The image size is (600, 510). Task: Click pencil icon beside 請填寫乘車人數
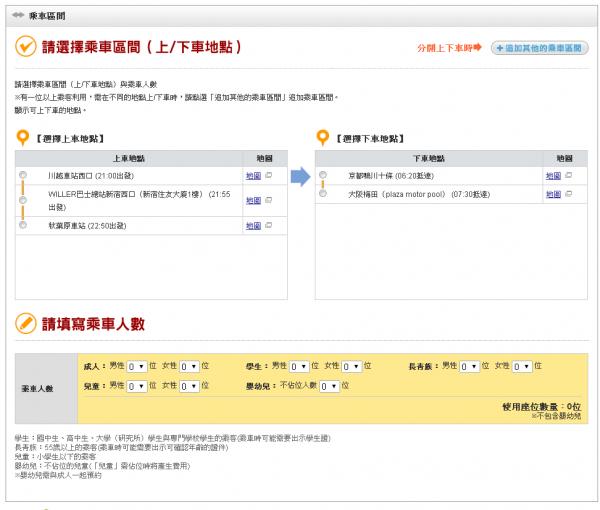click(26, 323)
